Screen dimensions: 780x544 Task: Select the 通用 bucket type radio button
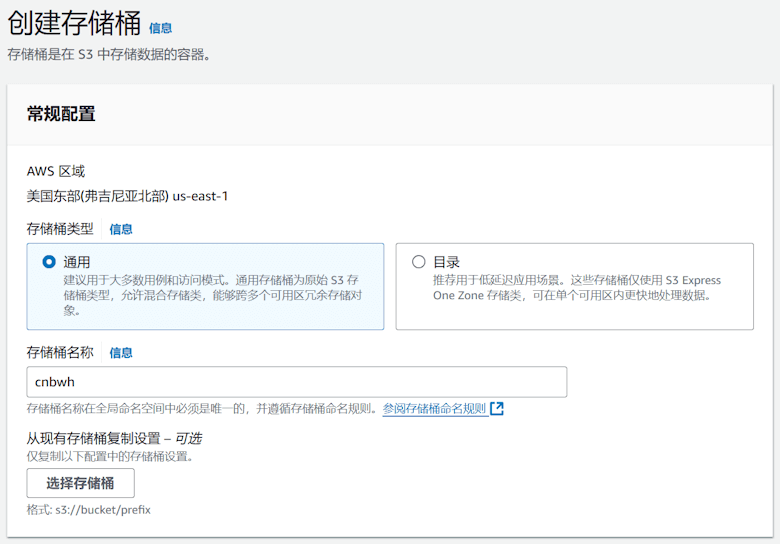point(49,262)
